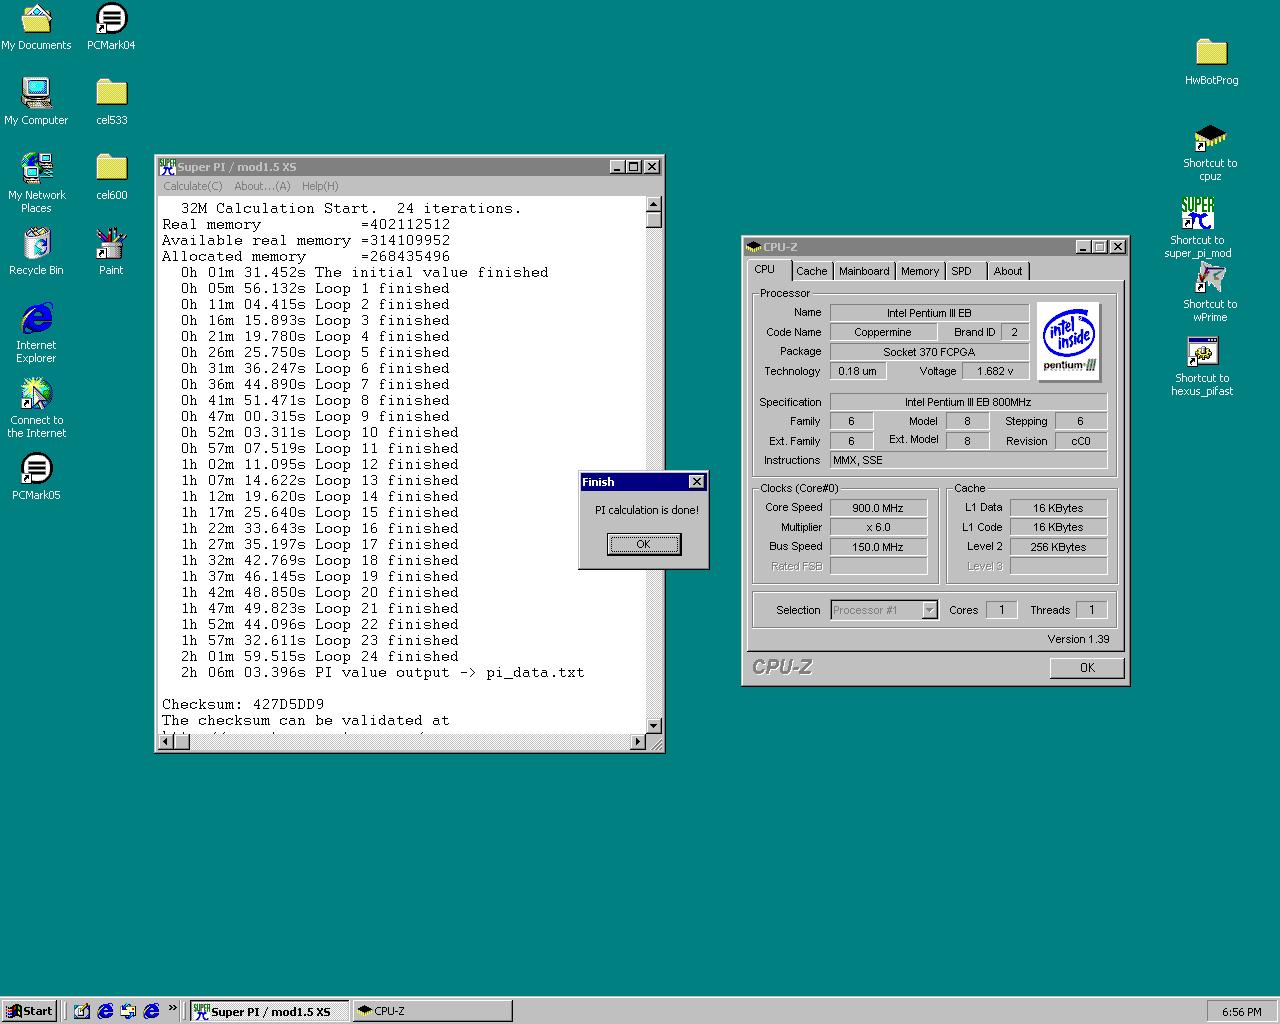Click the CPU-Z title bar icon
Image resolution: width=1280 pixels, height=1024 pixels.
click(x=754, y=247)
